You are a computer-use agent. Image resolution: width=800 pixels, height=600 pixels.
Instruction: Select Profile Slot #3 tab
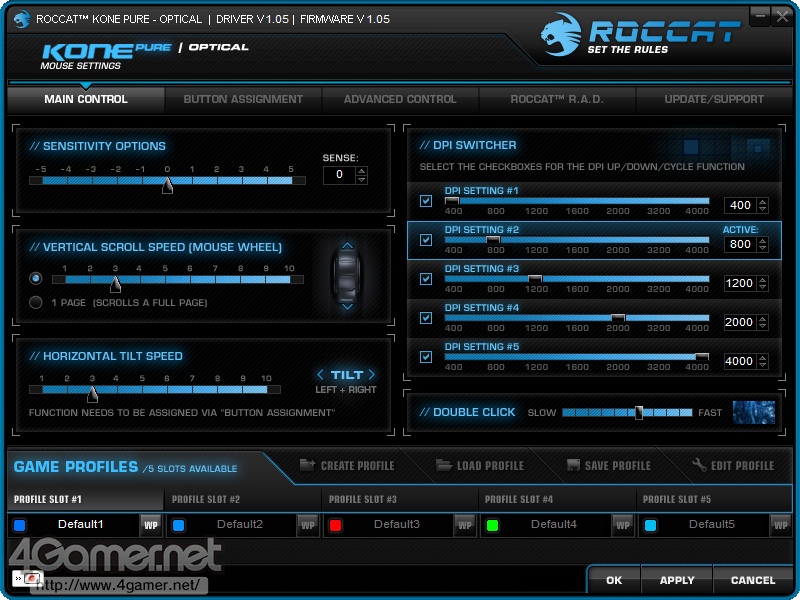[x=401, y=499]
